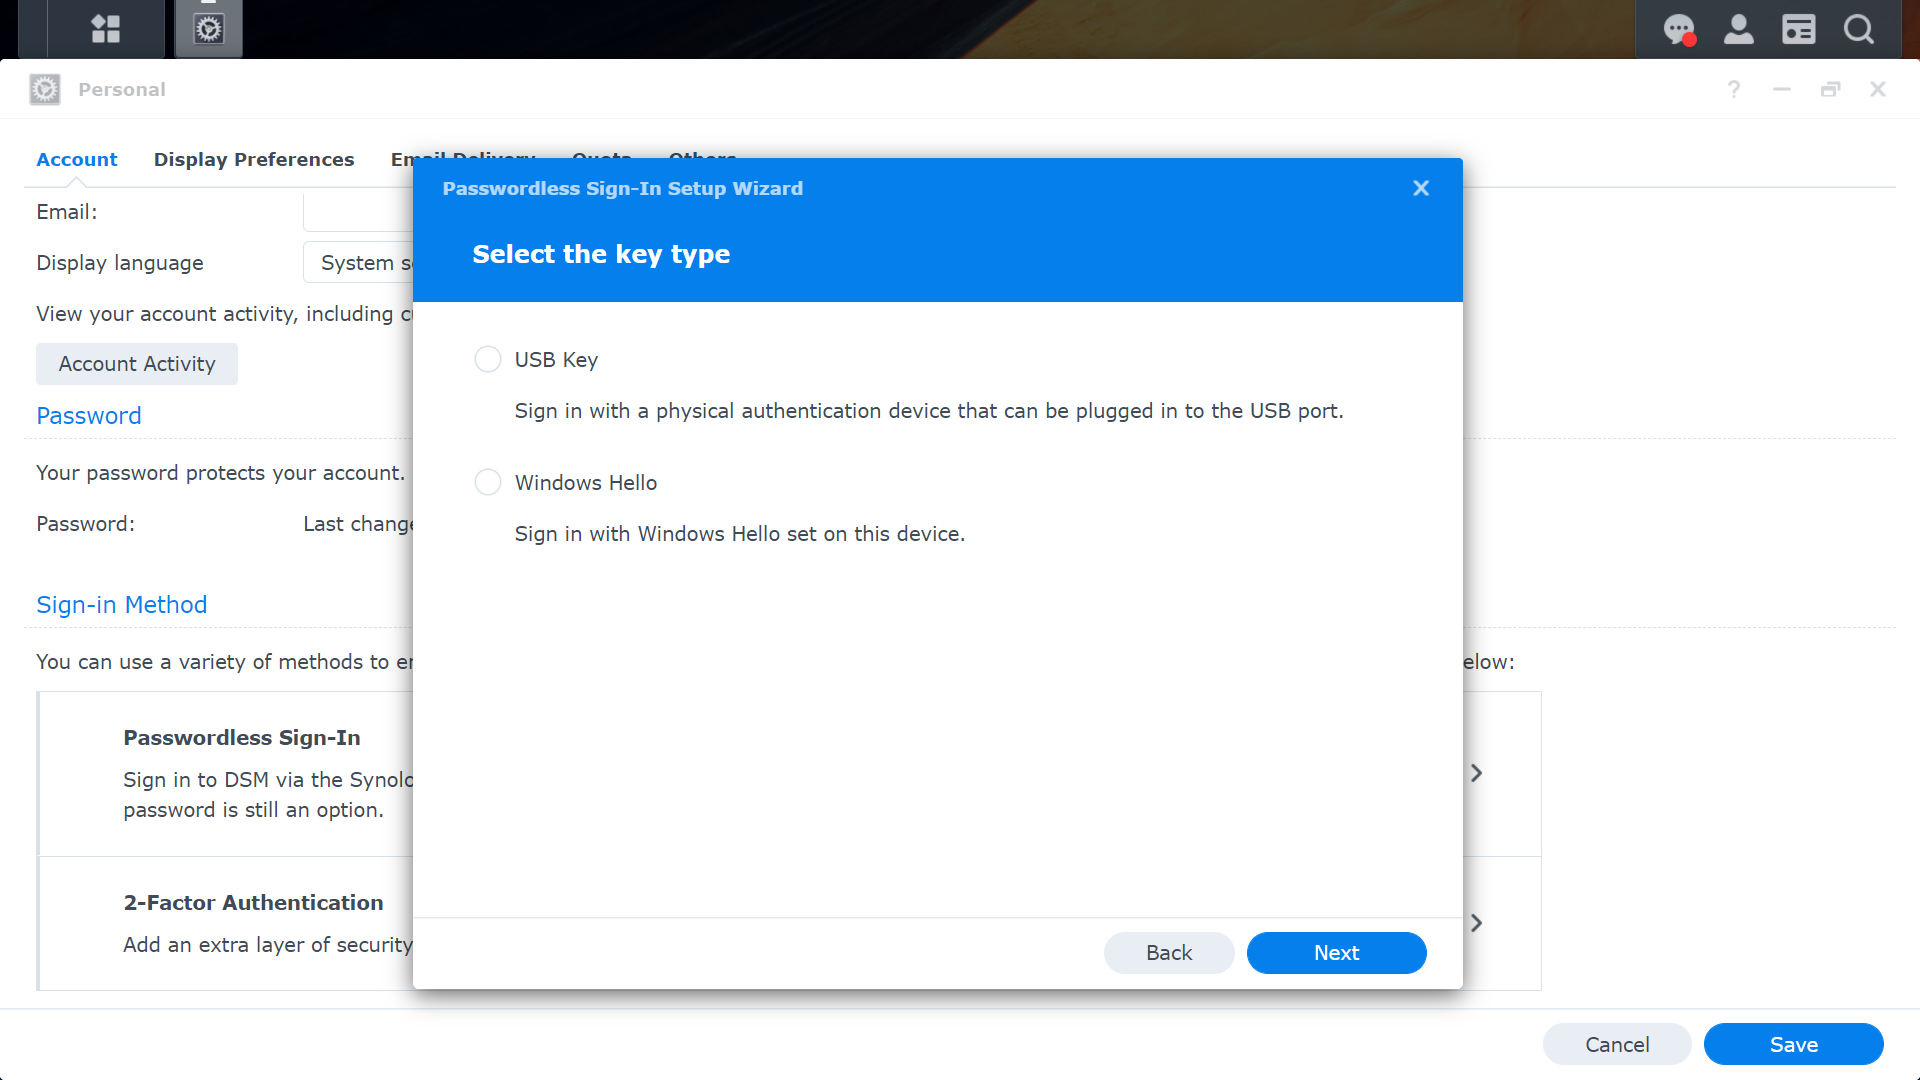
Task: Click the Personal settings taskbar icon
Action: [x=208, y=29]
